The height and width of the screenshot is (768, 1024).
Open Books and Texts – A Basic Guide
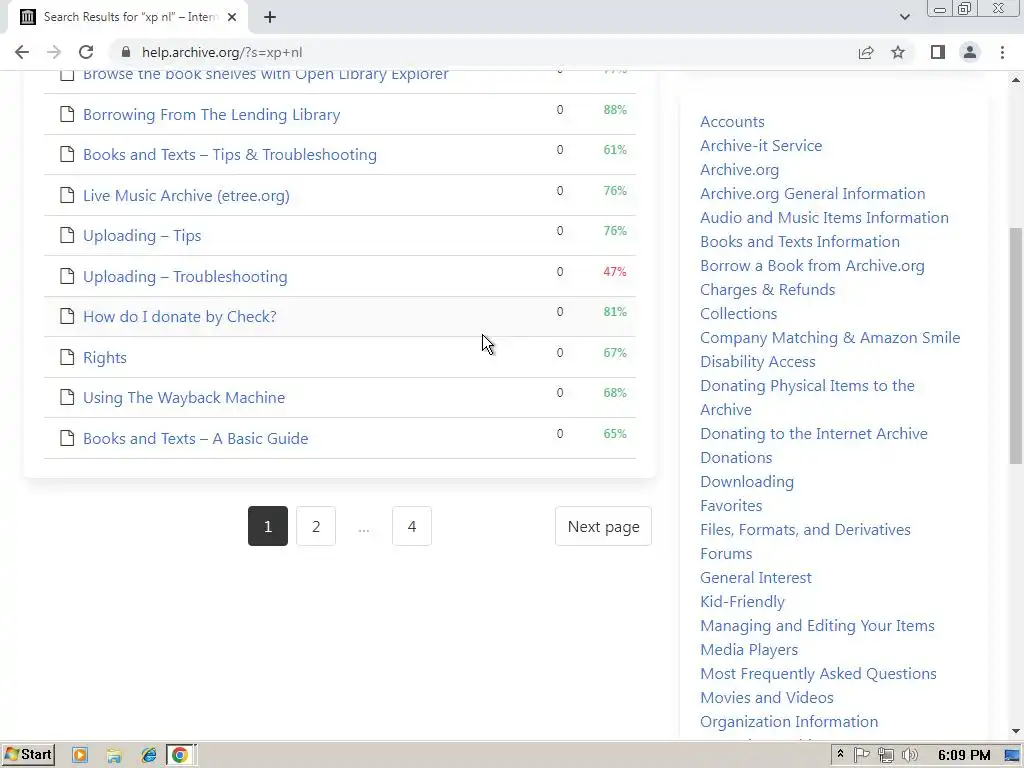pyautogui.click(x=195, y=438)
